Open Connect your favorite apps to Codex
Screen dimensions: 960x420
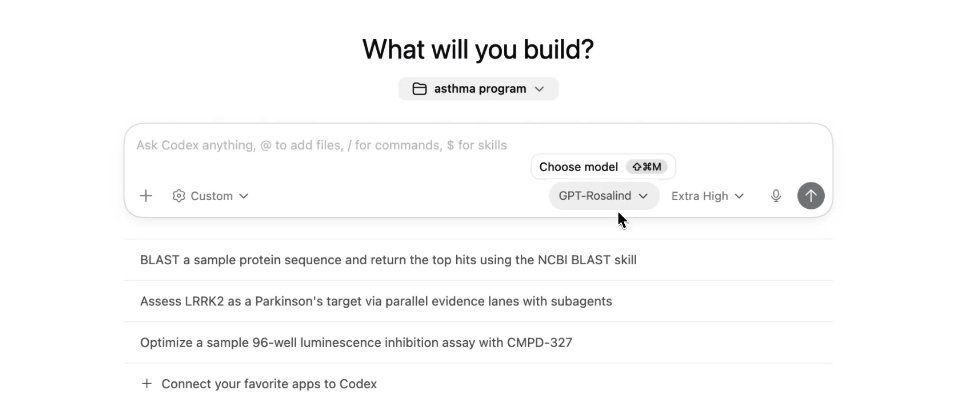coord(269,384)
